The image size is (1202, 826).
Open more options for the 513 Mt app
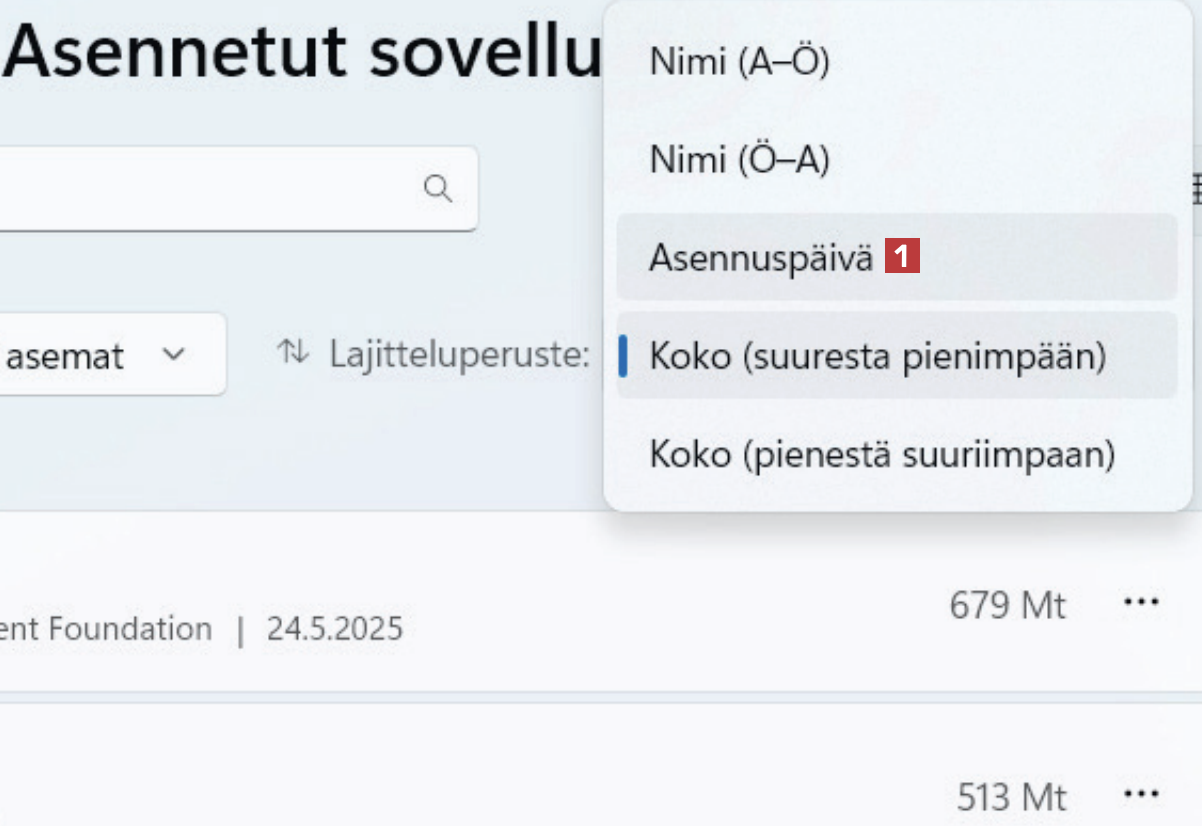1141,794
